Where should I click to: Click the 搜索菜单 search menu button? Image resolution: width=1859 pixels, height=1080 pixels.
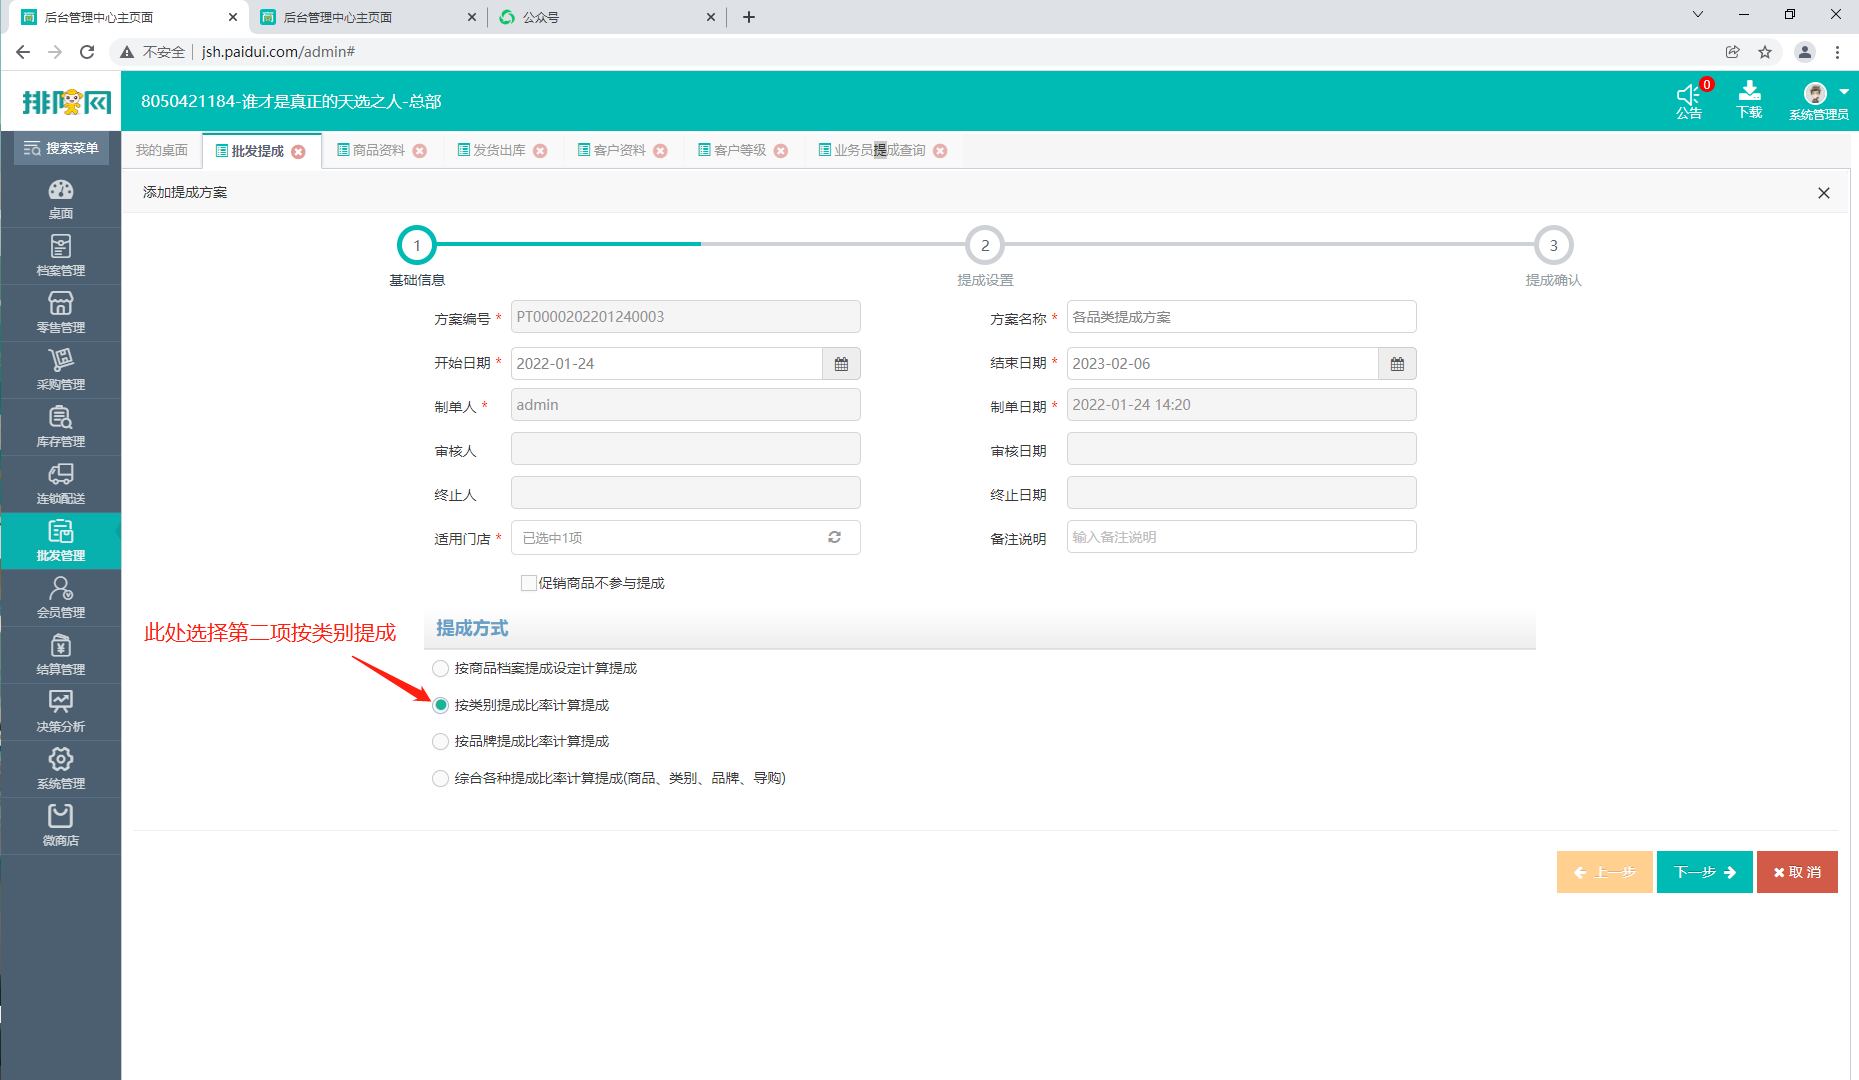61,148
